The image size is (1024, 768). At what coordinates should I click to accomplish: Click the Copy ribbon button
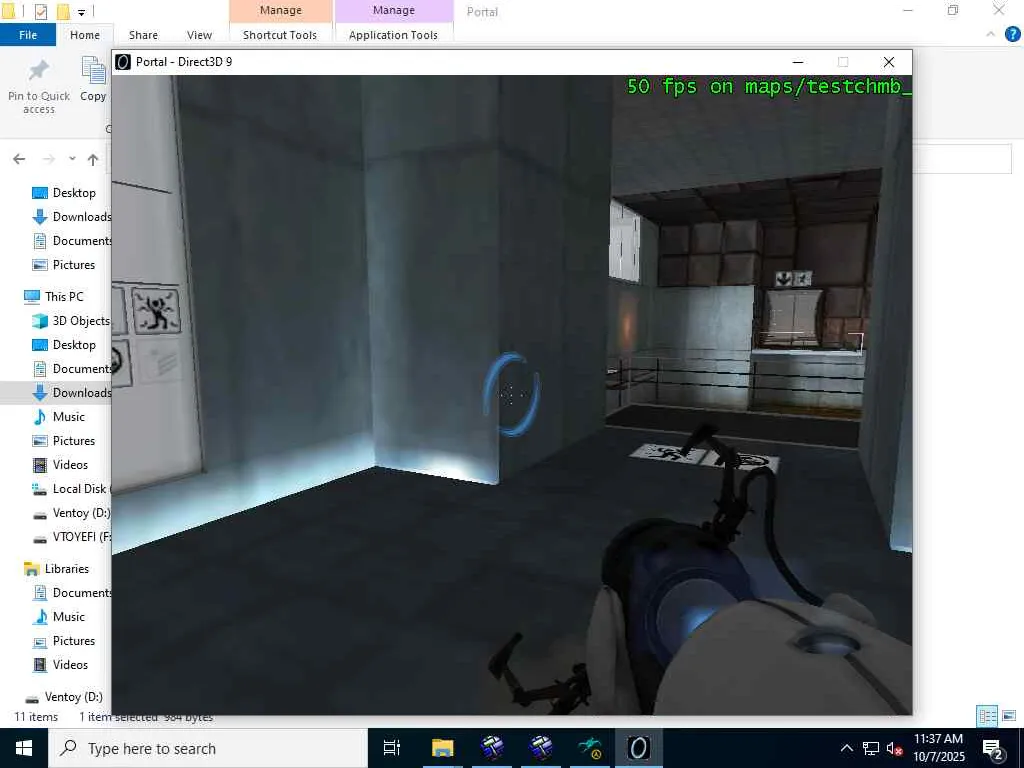(x=93, y=80)
